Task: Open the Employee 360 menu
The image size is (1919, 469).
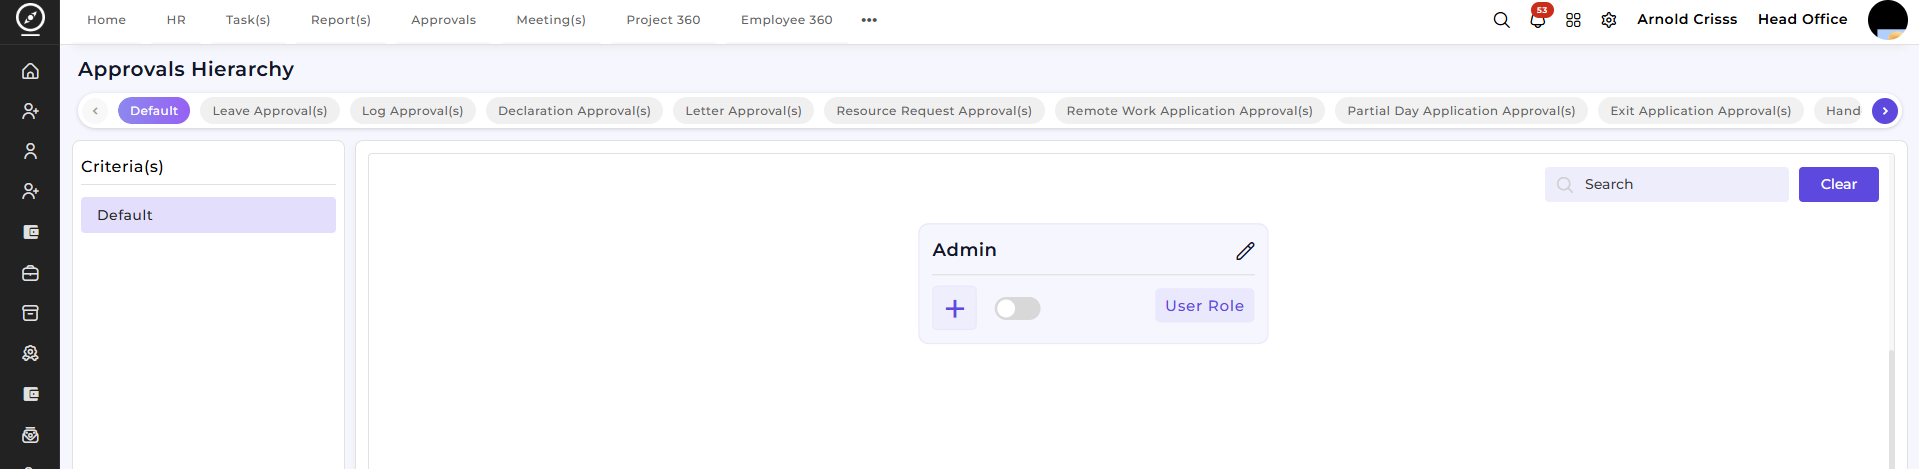Action: (x=786, y=20)
